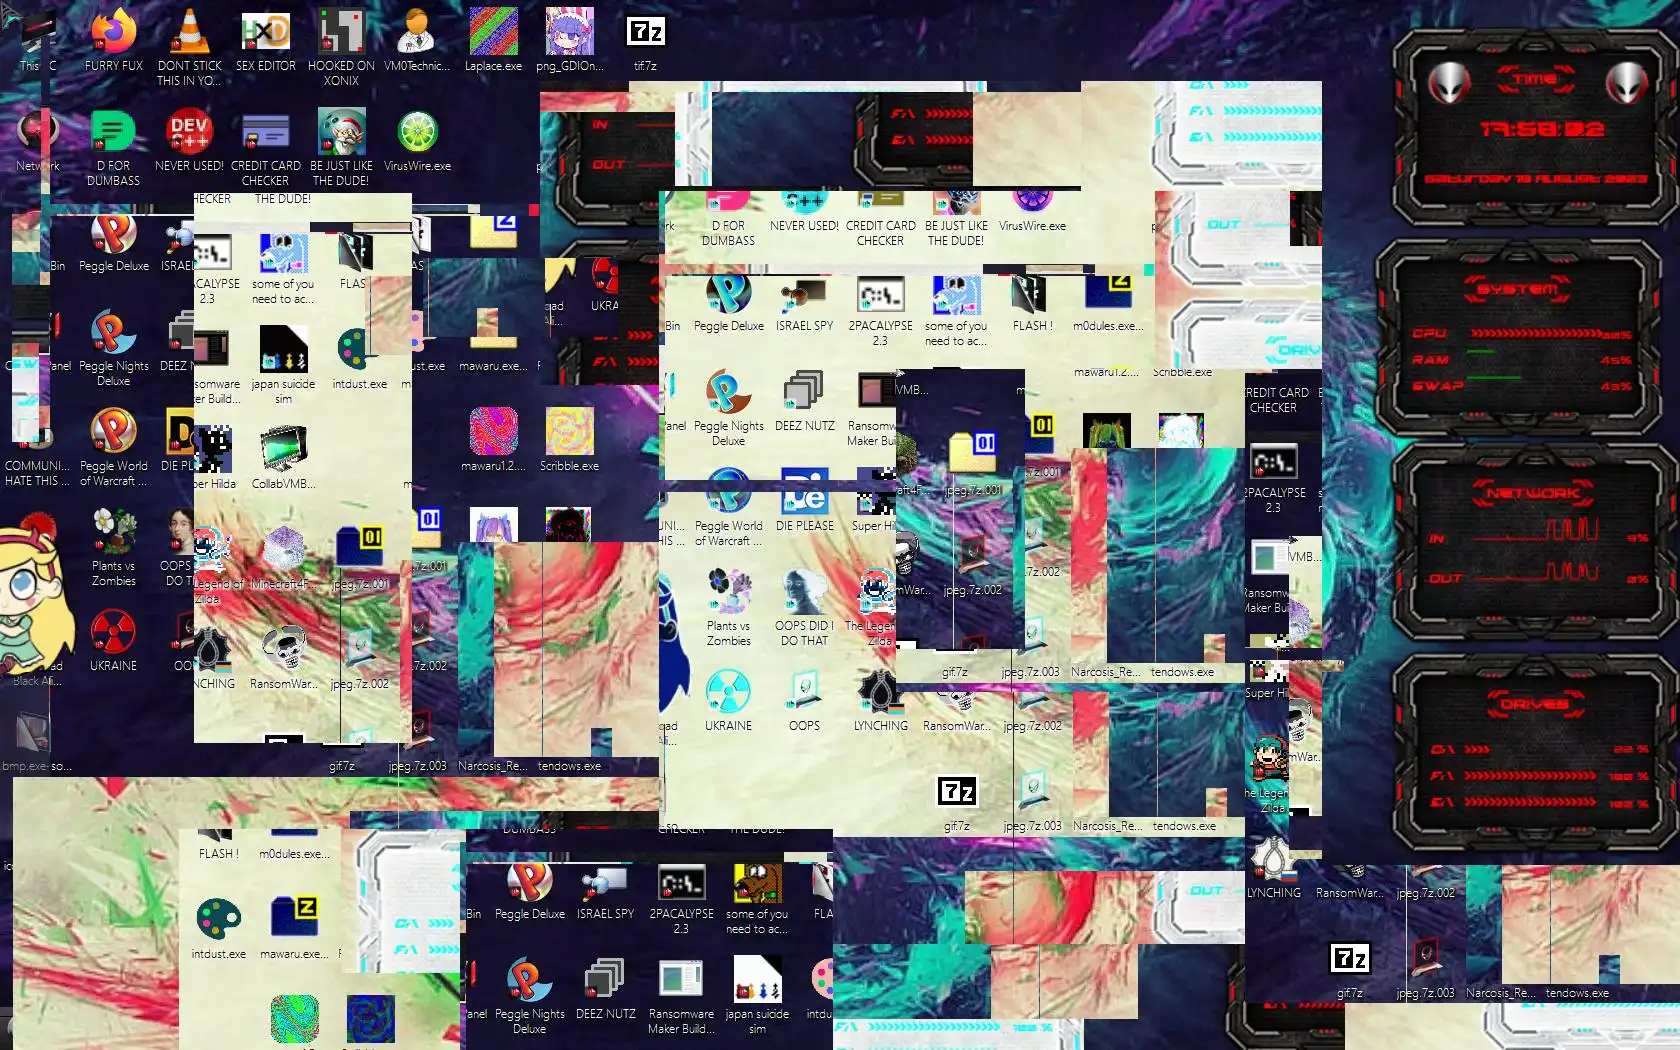Open the blue inverted Peggle Deluxe icon
The width and height of the screenshot is (1680, 1050).
729,294
